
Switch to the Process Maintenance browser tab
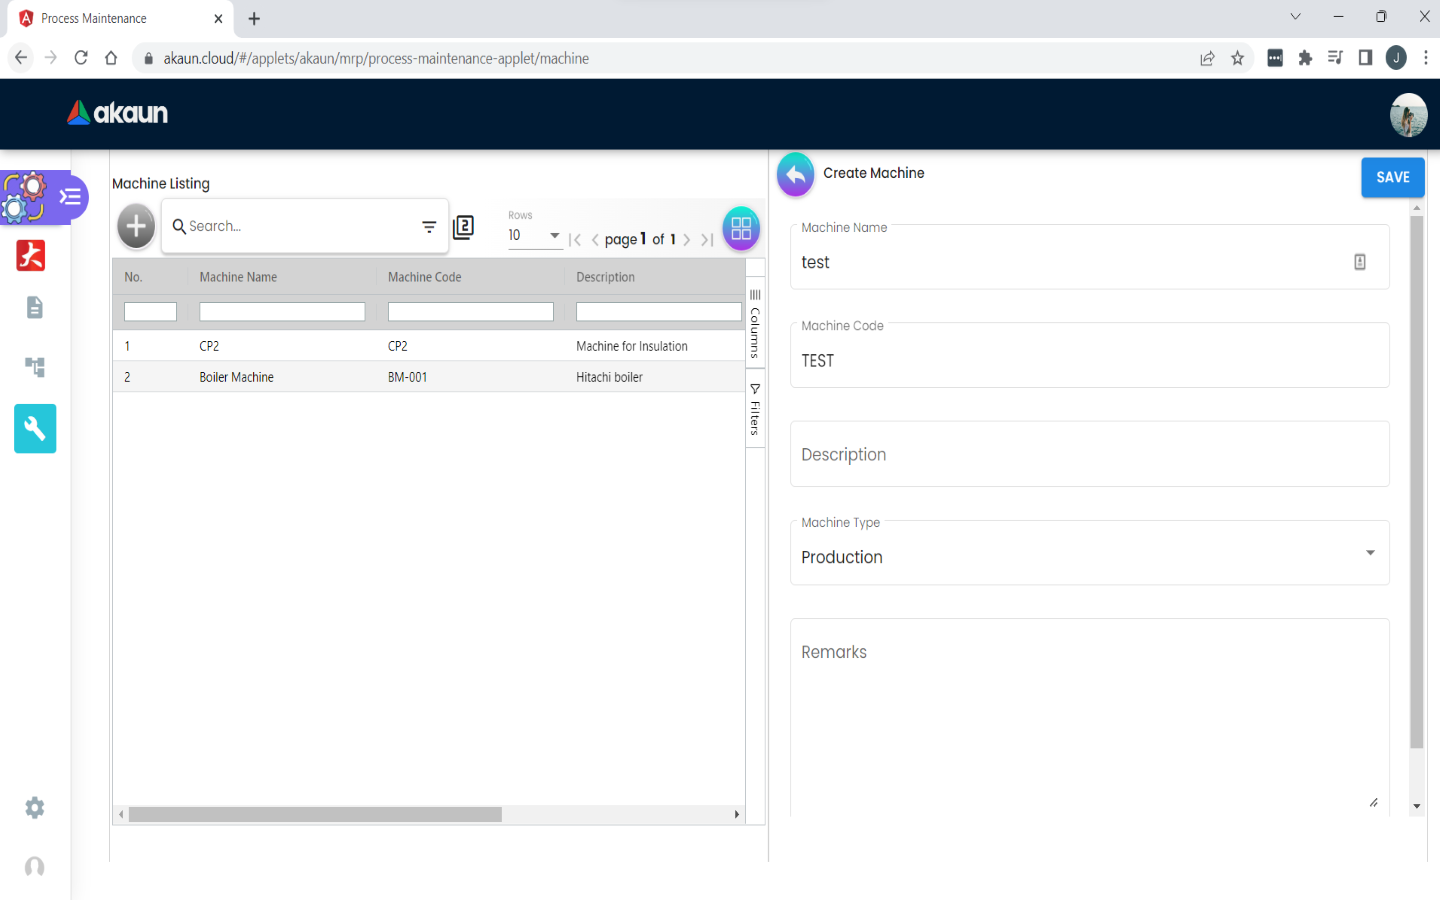pos(115,18)
